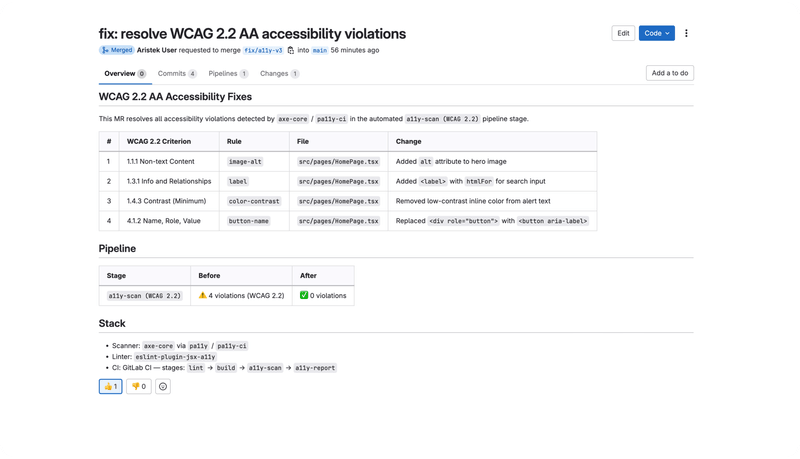Image resolution: width=800 pixels, height=459 pixels.
Task: Open the Commits tab
Action: point(177,73)
